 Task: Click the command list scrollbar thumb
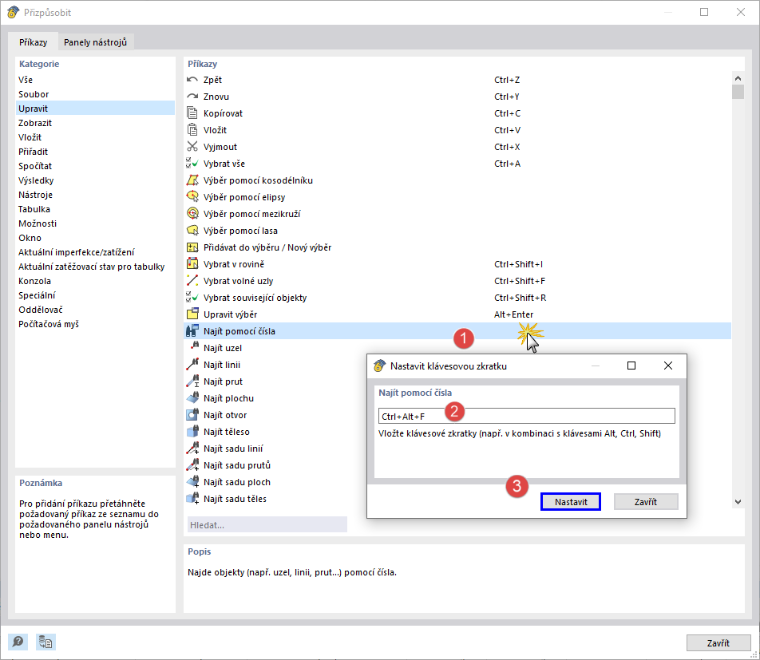pos(738,92)
